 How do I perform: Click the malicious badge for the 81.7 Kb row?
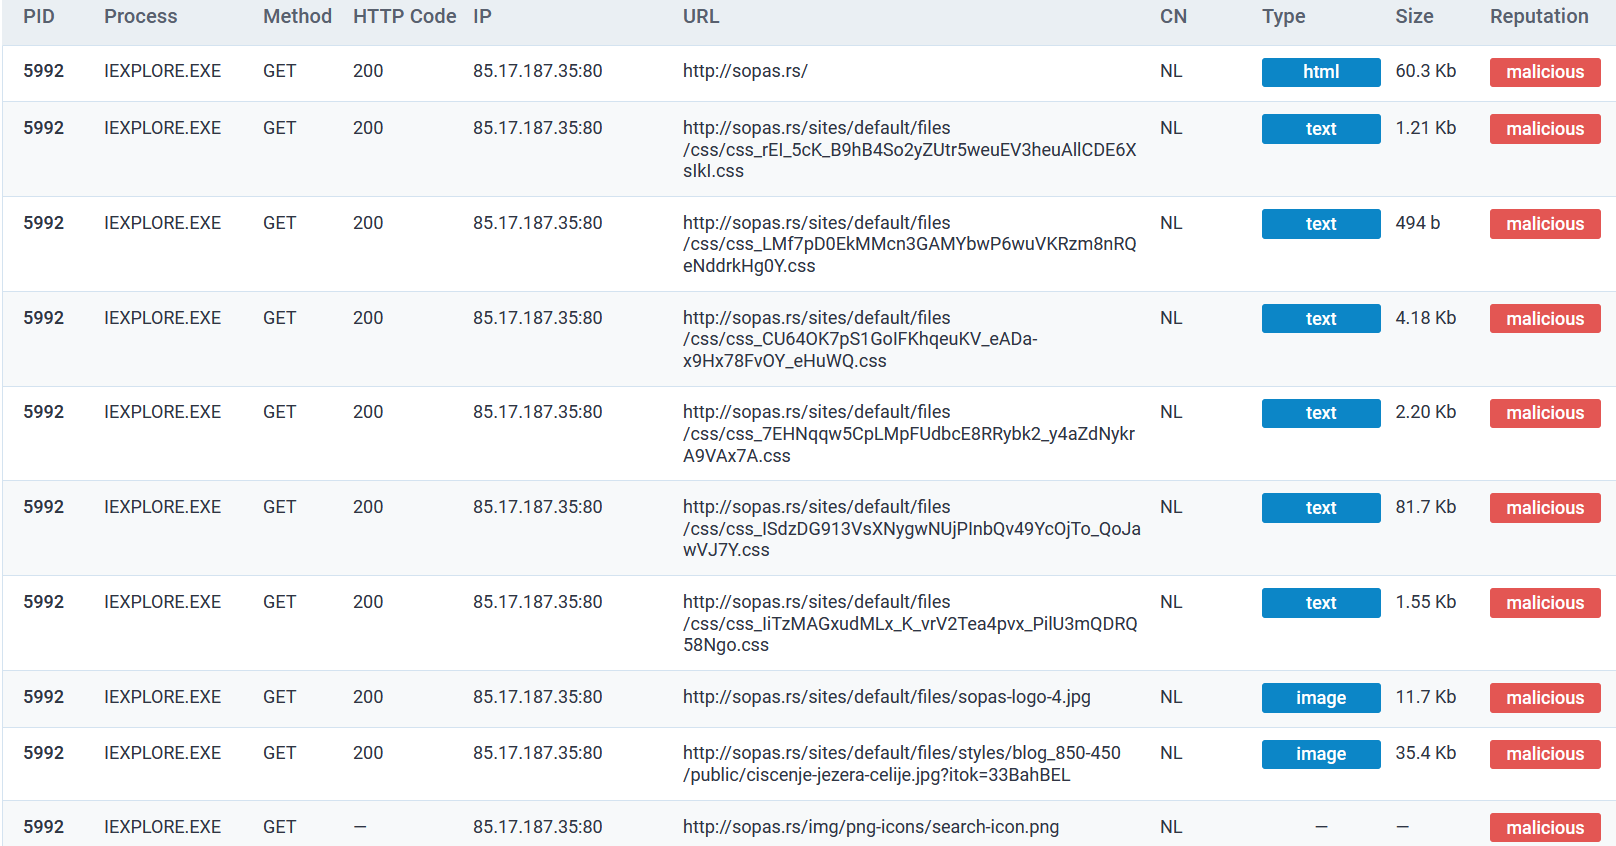tap(1545, 508)
